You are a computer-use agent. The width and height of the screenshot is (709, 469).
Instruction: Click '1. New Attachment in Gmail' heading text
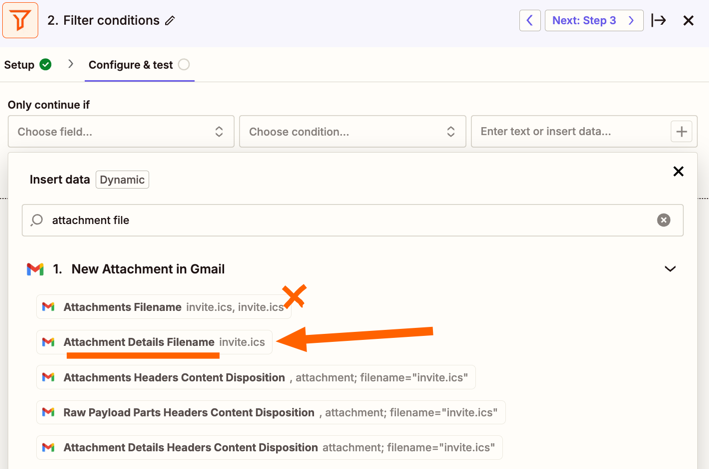[139, 269]
